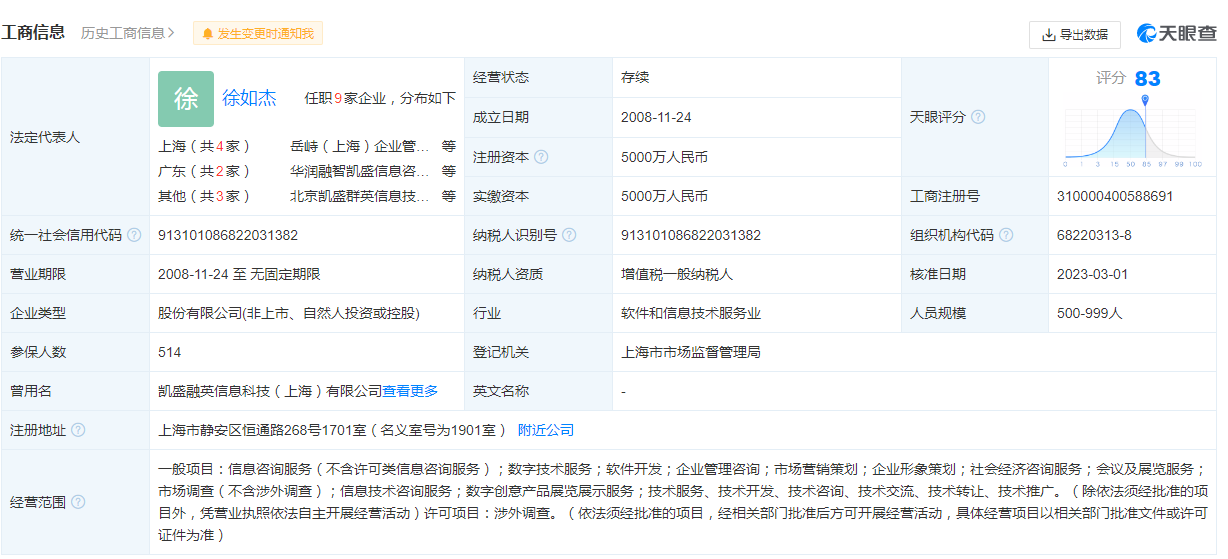
Task: Click the 导出数据 export button
Action: point(1074,34)
